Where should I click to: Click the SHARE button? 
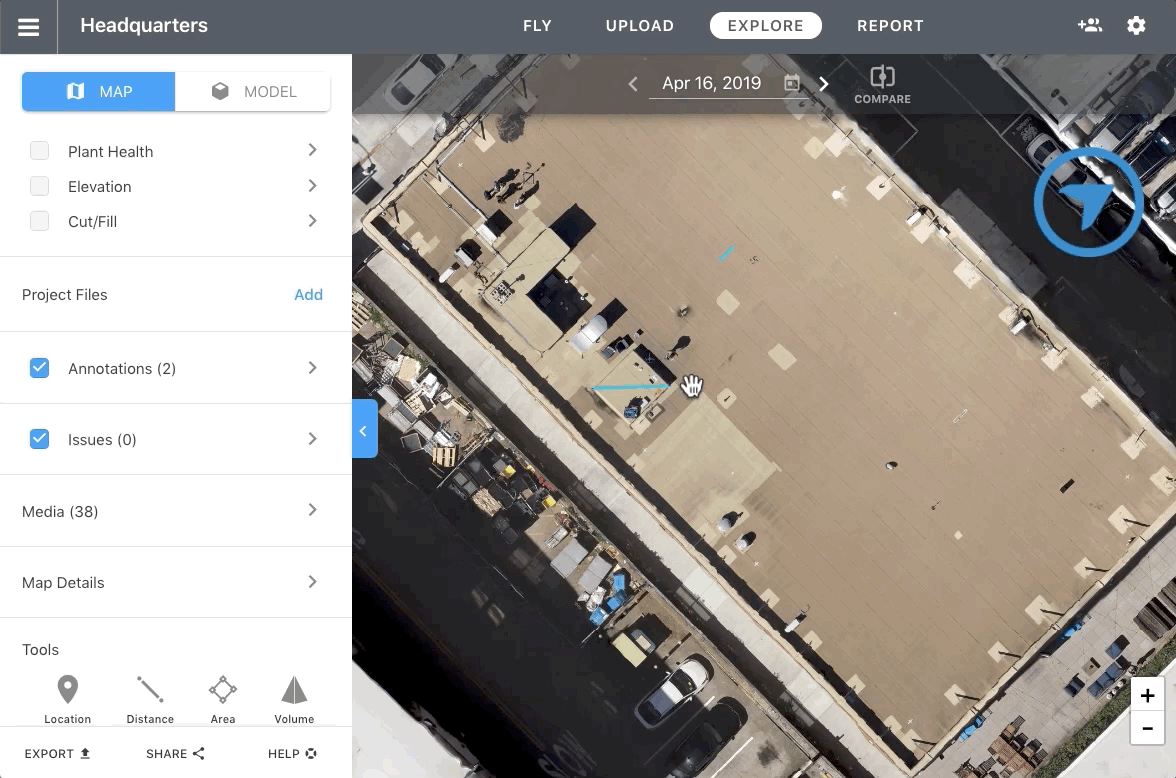click(176, 753)
